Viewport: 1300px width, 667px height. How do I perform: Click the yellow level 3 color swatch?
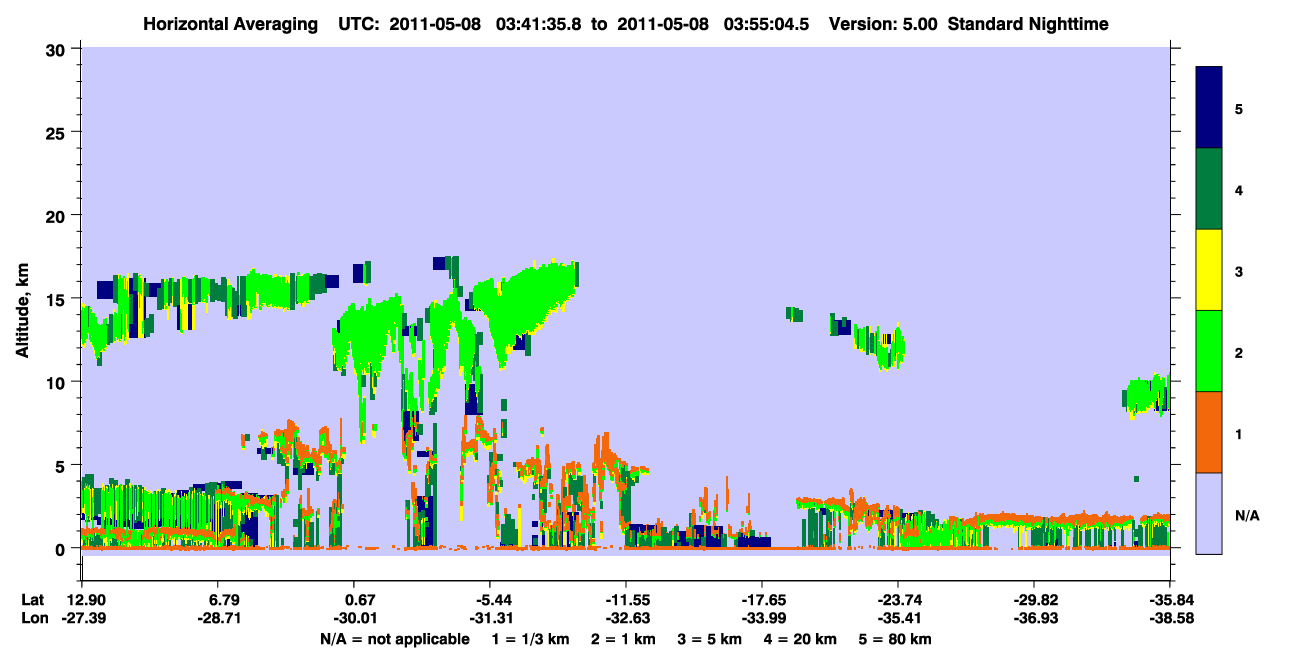(1209, 270)
